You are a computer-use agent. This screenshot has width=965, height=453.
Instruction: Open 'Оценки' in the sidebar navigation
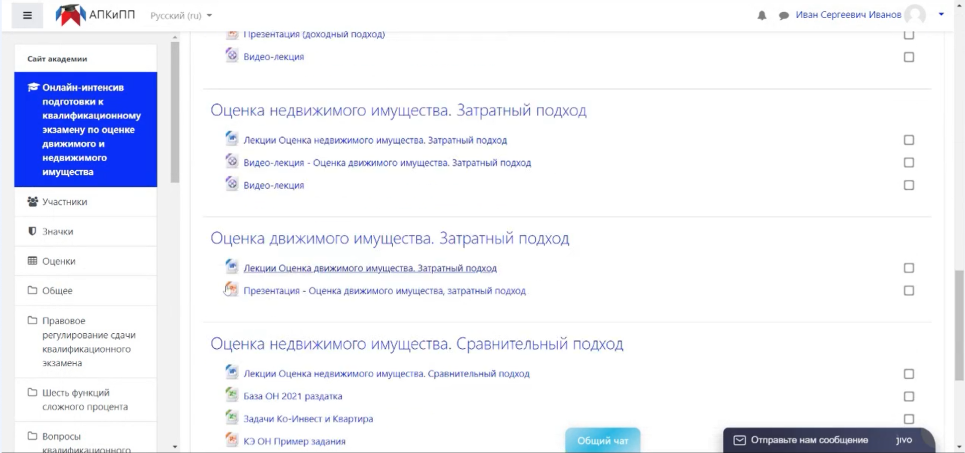click(x=58, y=261)
